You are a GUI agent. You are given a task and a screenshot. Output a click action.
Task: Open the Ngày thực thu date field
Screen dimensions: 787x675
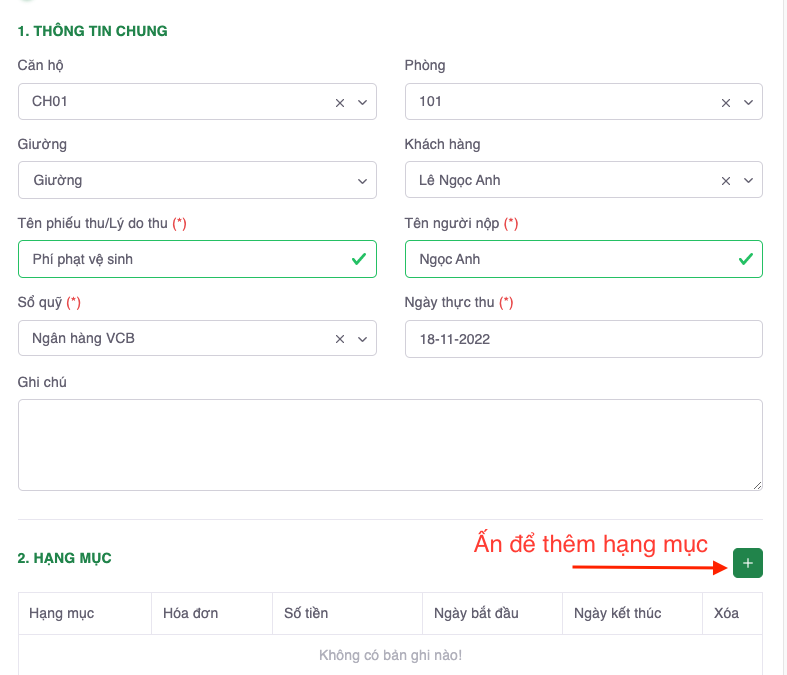point(583,339)
